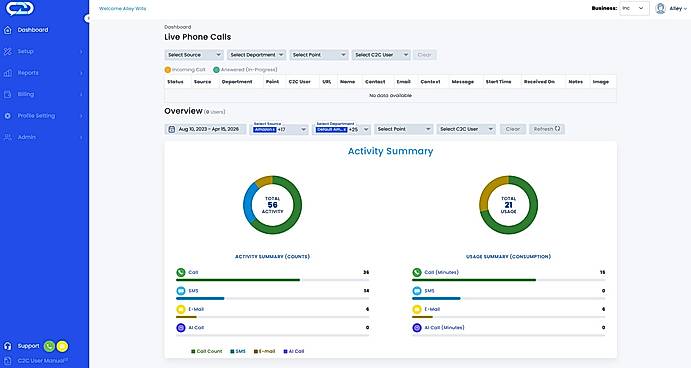Open the Business selector dropdown in header
The height and width of the screenshot is (368, 691).
coord(634,8)
